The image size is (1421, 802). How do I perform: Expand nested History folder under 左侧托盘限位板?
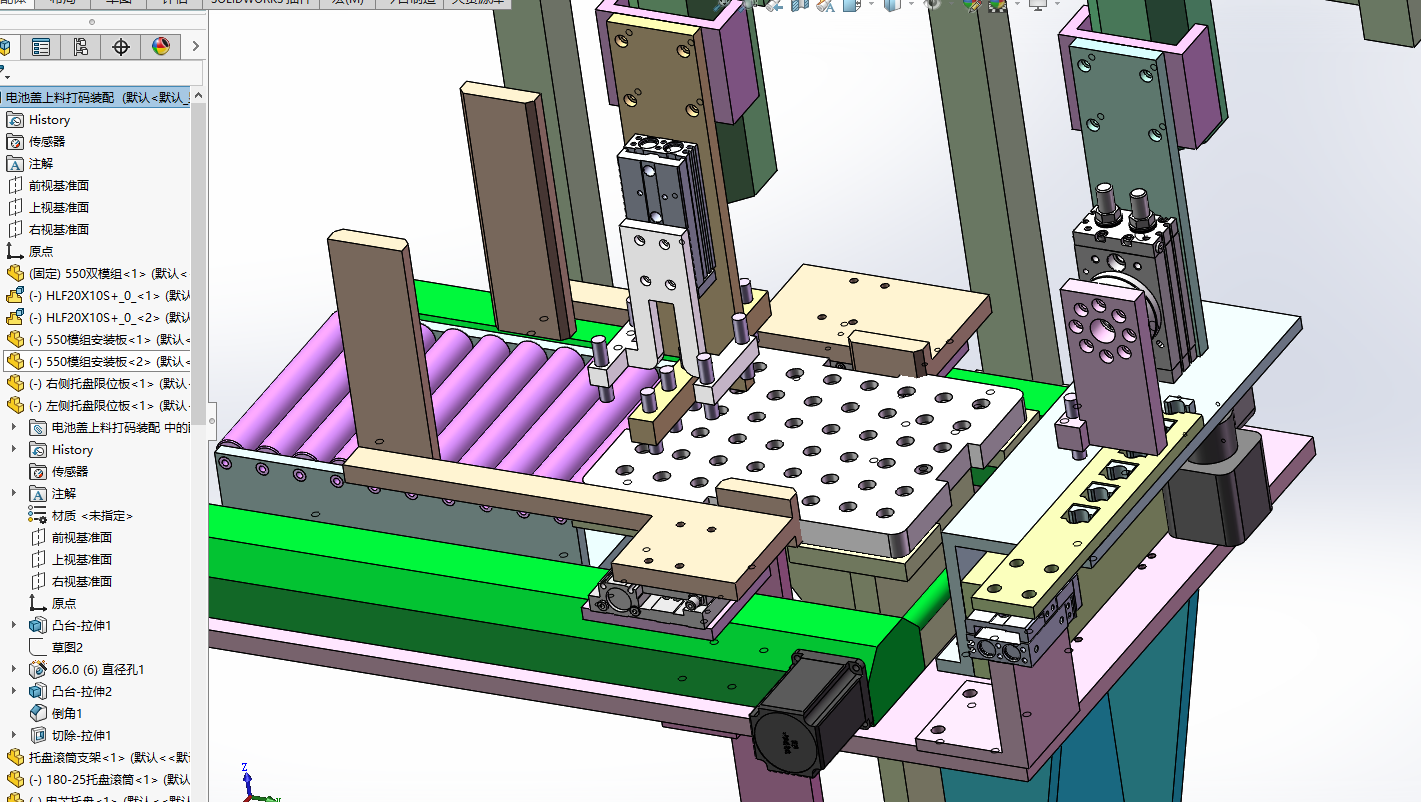(14, 449)
